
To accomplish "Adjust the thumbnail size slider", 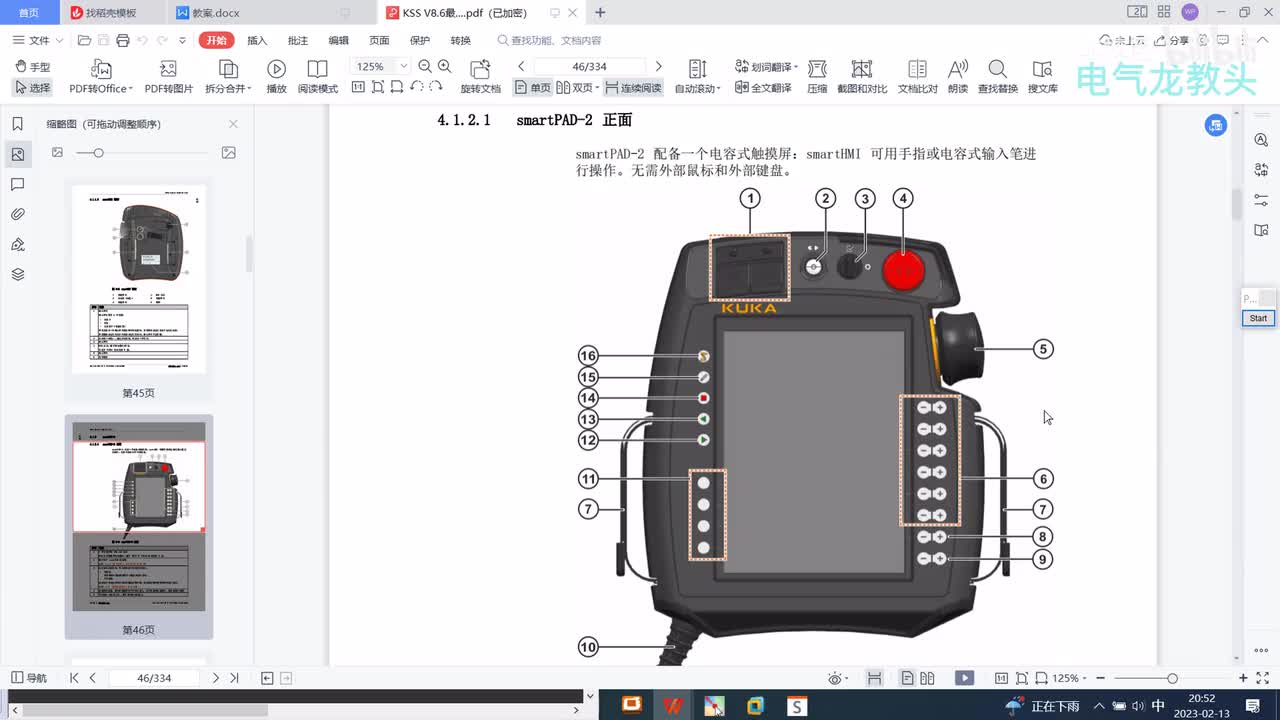I will pos(98,152).
